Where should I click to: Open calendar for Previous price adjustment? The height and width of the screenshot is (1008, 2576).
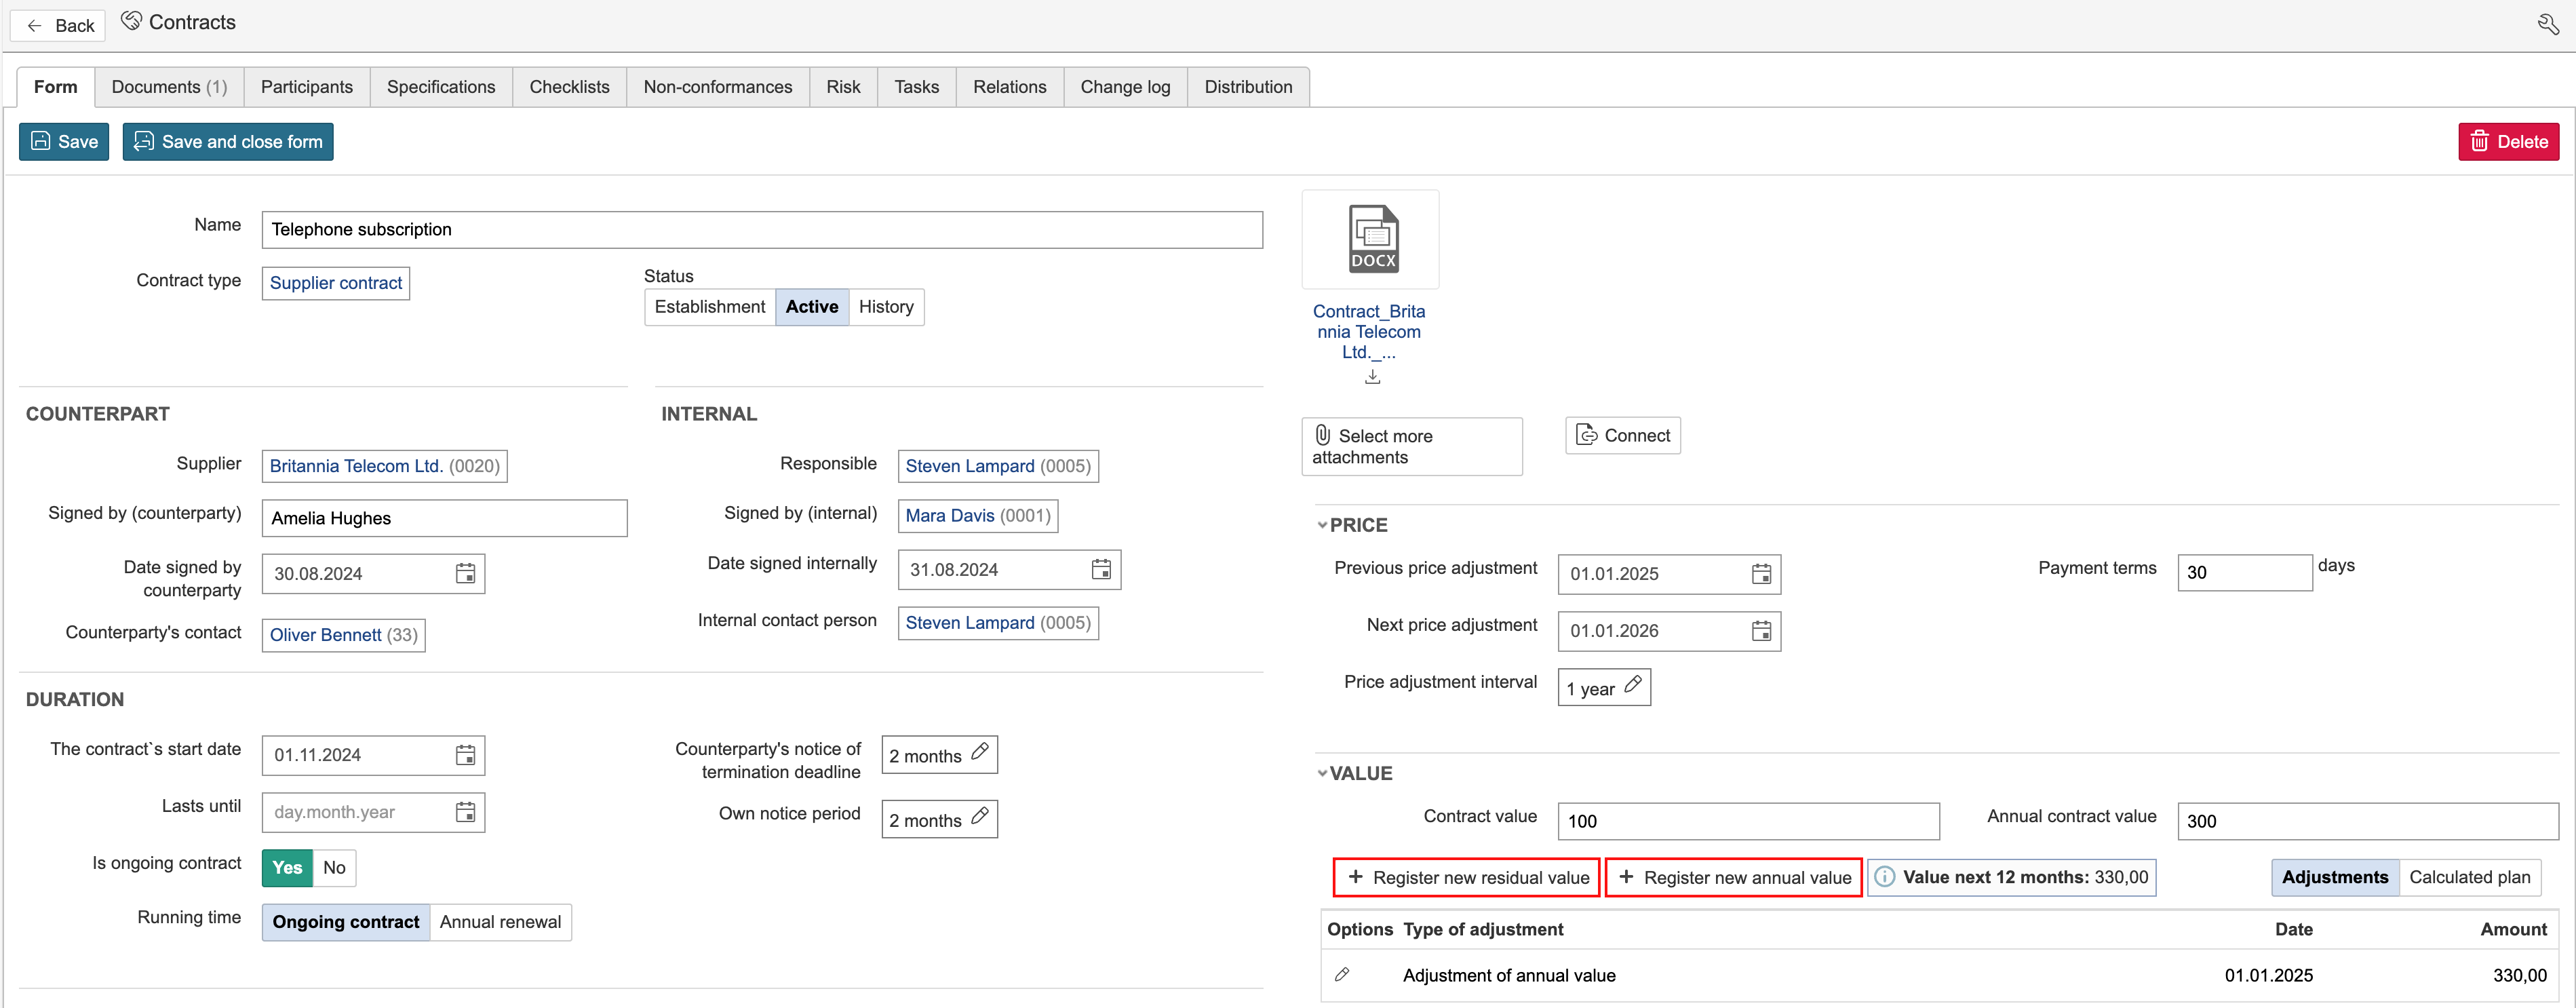tap(1761, 574)
